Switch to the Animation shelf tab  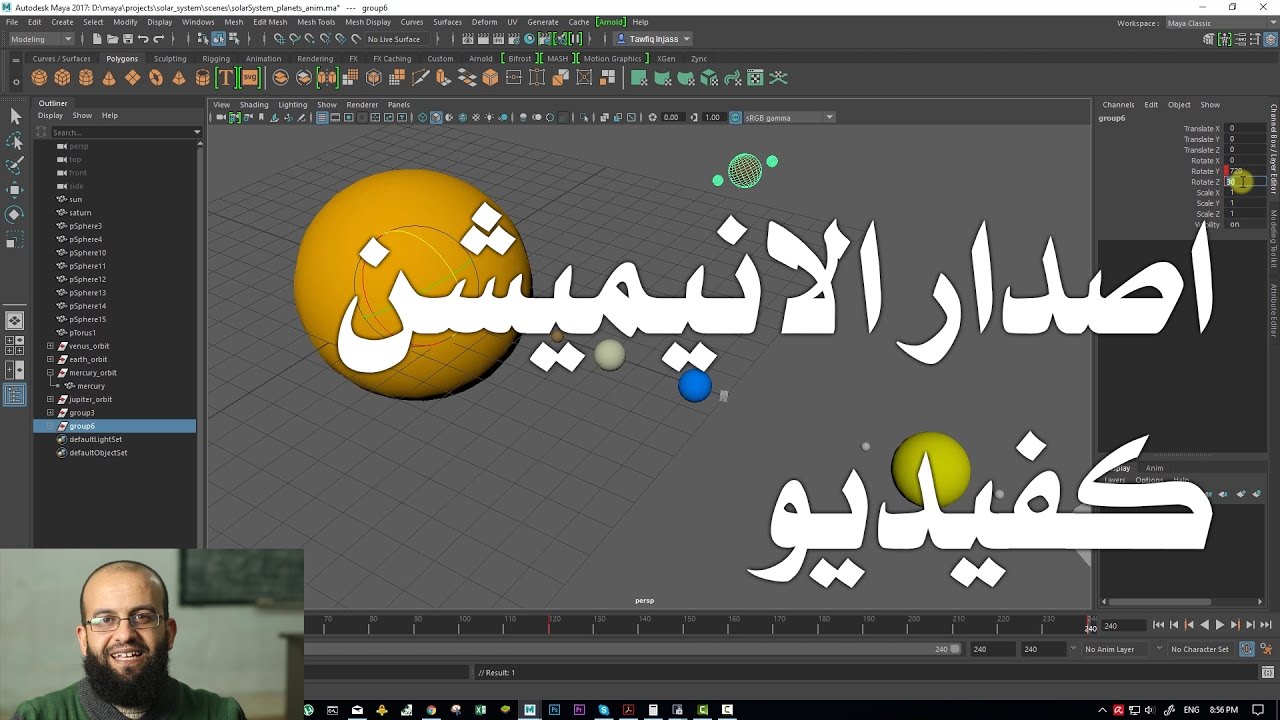tap(263, 59)
